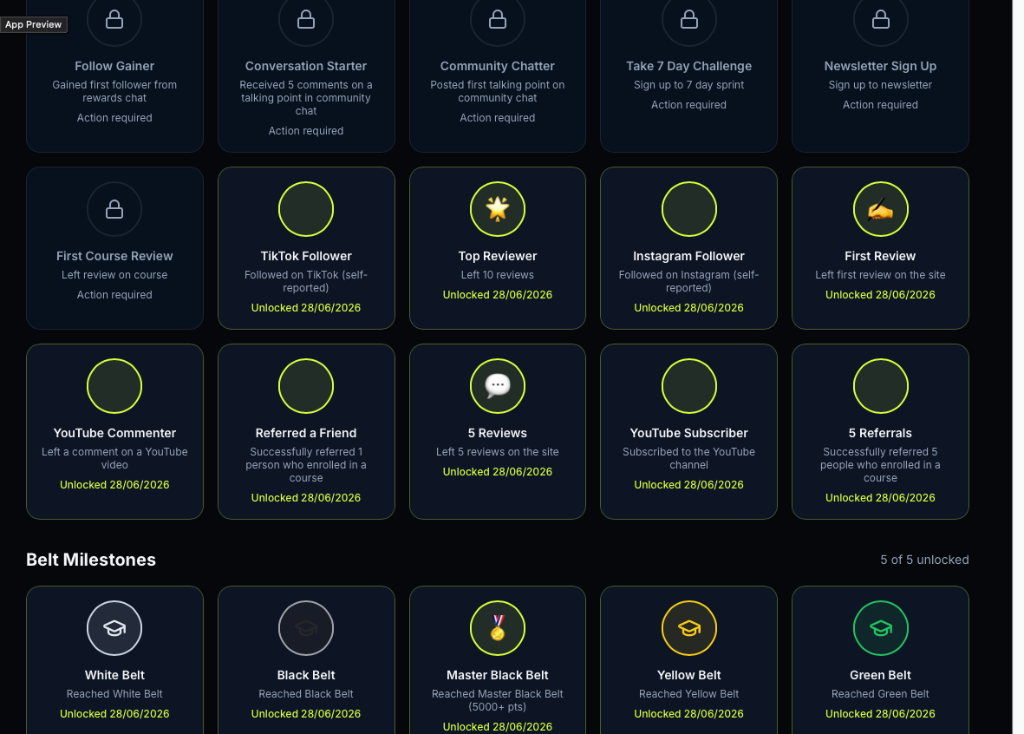Image resolution: width=1024 pixels, height=734 pixels.
Task: Click the Top Reviewer title
Action: point(498,256)
